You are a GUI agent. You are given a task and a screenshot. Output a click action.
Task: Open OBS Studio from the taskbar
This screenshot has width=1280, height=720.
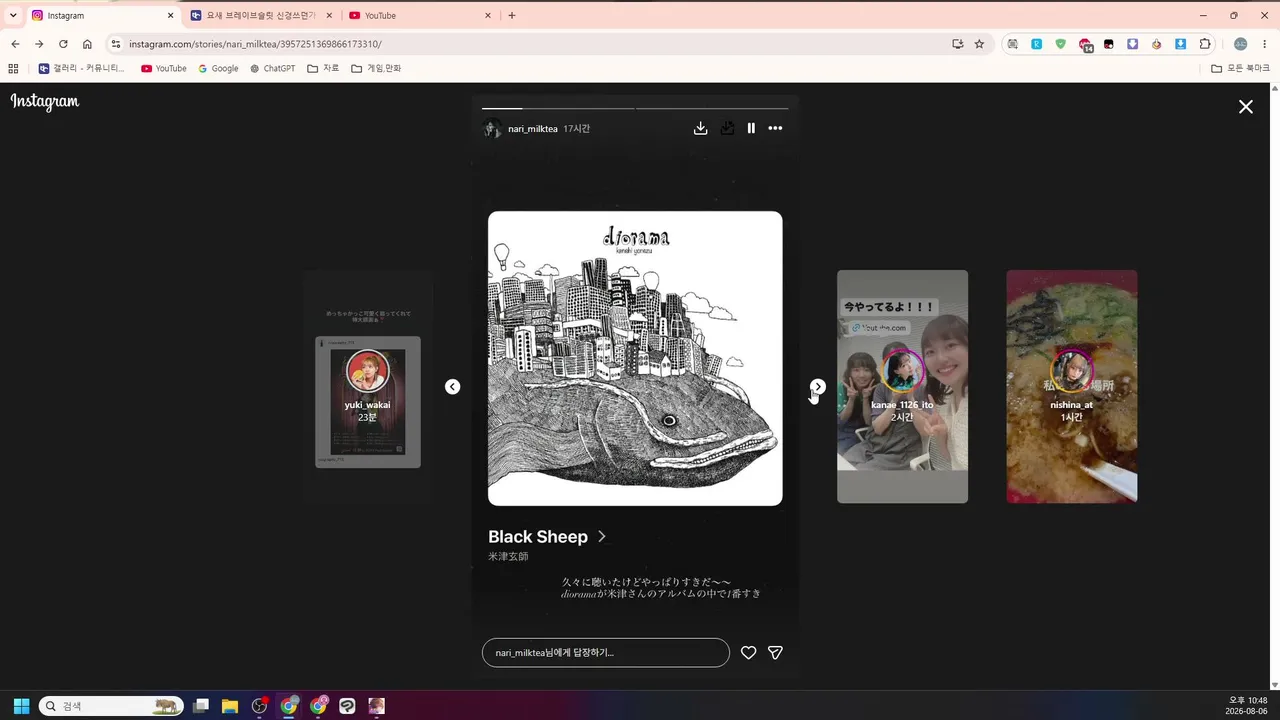(x=260, y=706)
